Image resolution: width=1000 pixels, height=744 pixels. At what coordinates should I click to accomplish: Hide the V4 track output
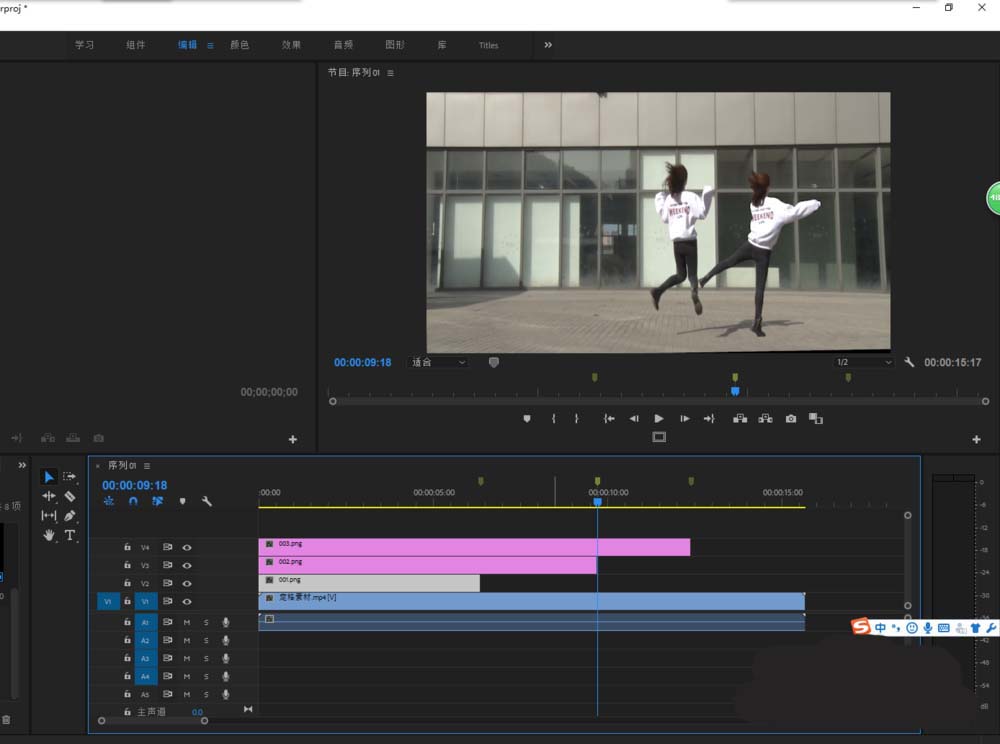[x=187, y=548]
